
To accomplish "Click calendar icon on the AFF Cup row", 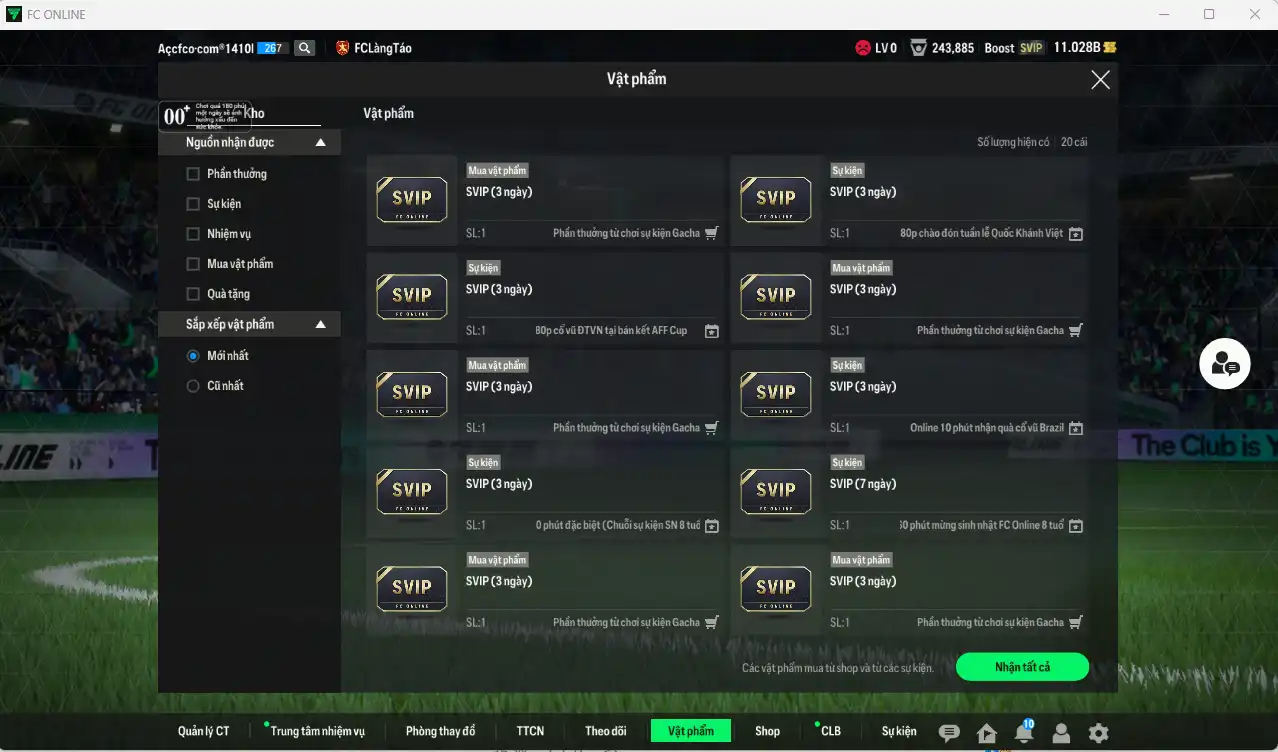I will click(712, 331).
